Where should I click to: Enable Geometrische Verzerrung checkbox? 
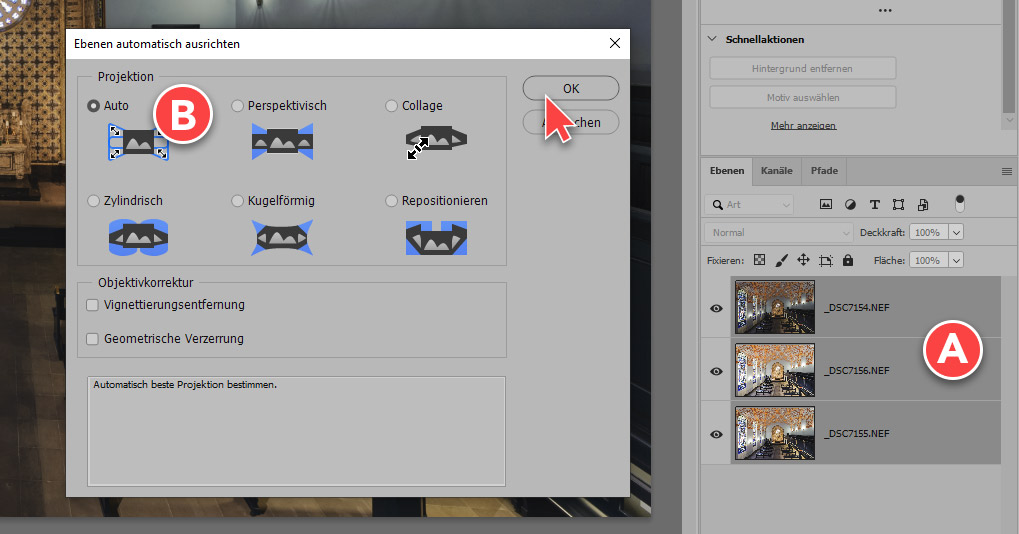93,339
